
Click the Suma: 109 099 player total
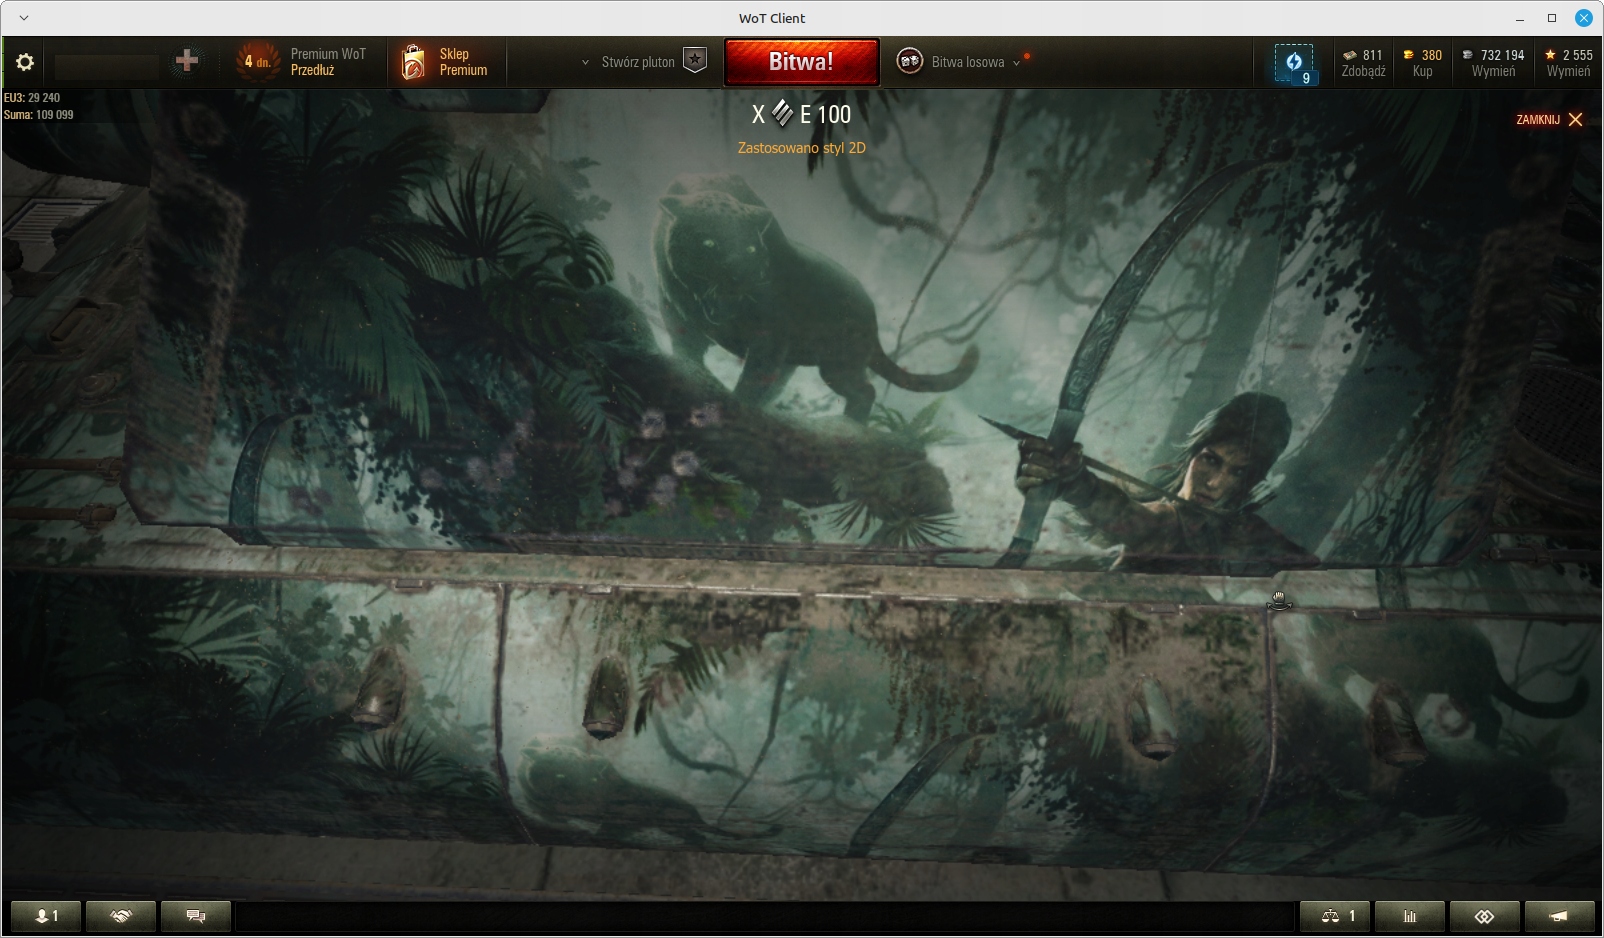tap(39, 115)
